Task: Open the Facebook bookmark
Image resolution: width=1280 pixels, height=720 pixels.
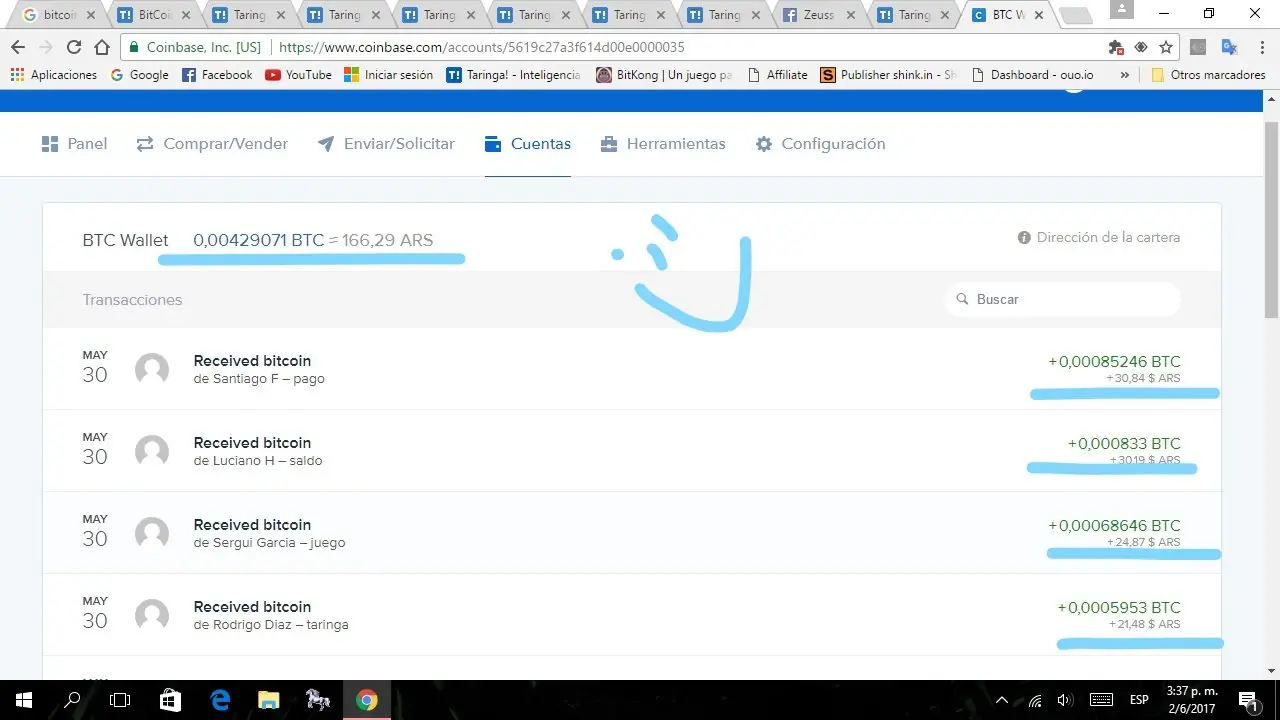Action: click(217, 75)
